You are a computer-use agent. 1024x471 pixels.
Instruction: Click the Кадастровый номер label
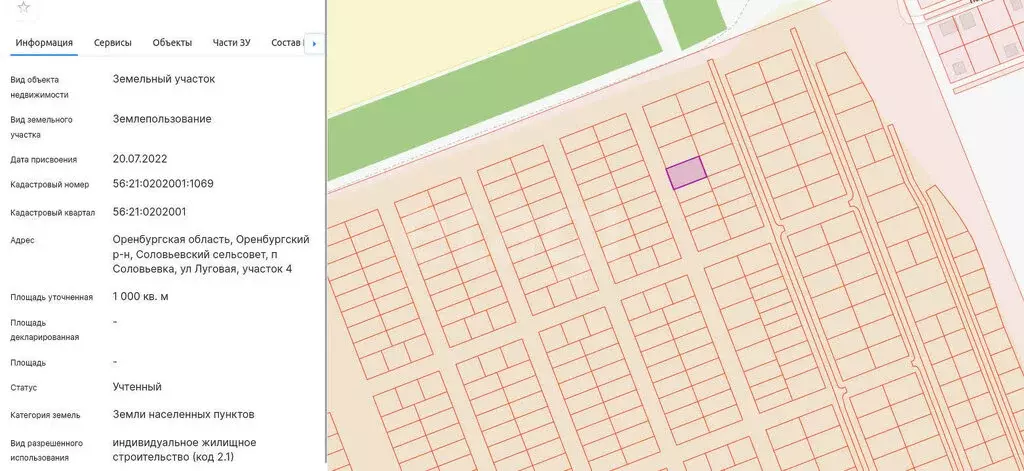pos(50,185)
